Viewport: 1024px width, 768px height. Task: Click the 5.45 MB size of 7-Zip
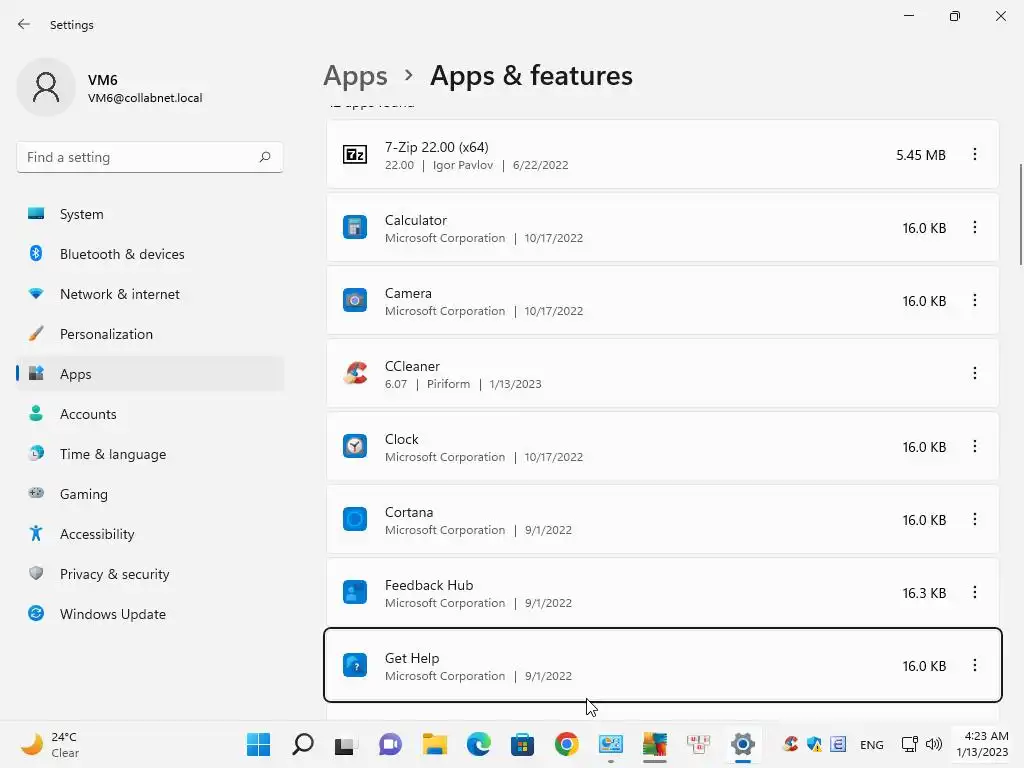tap(921, 155)
